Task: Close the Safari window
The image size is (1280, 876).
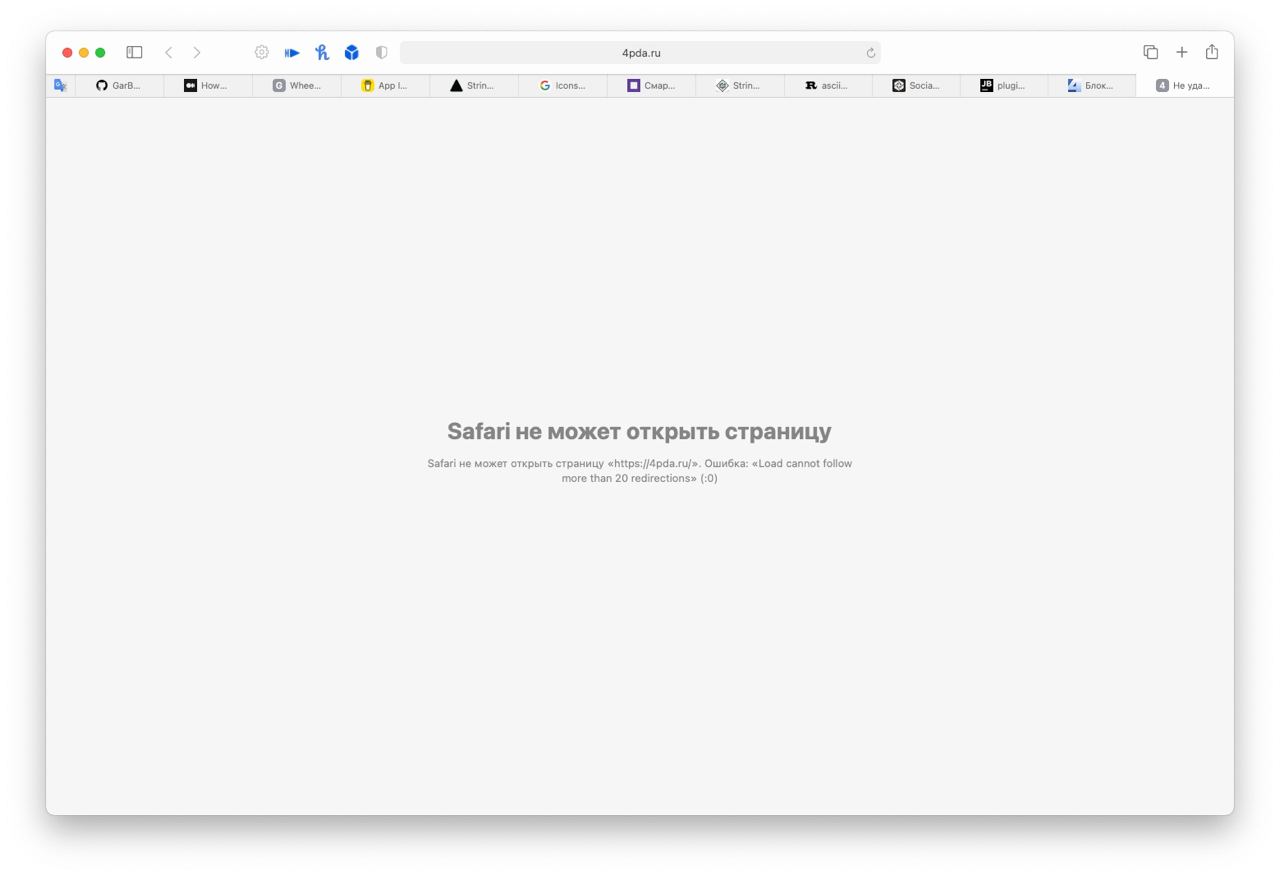Action: click(67, 52)
